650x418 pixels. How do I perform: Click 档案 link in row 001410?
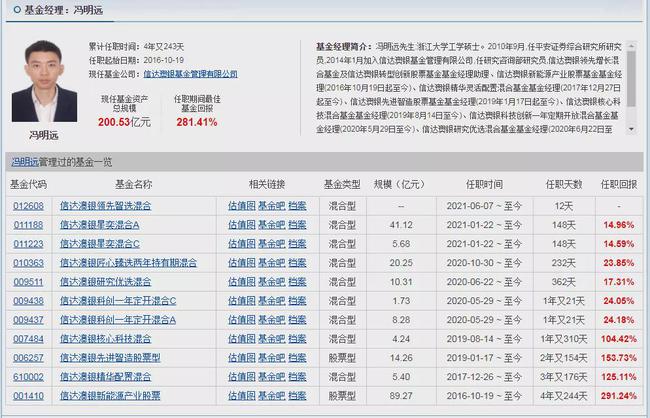pos(297,396)
